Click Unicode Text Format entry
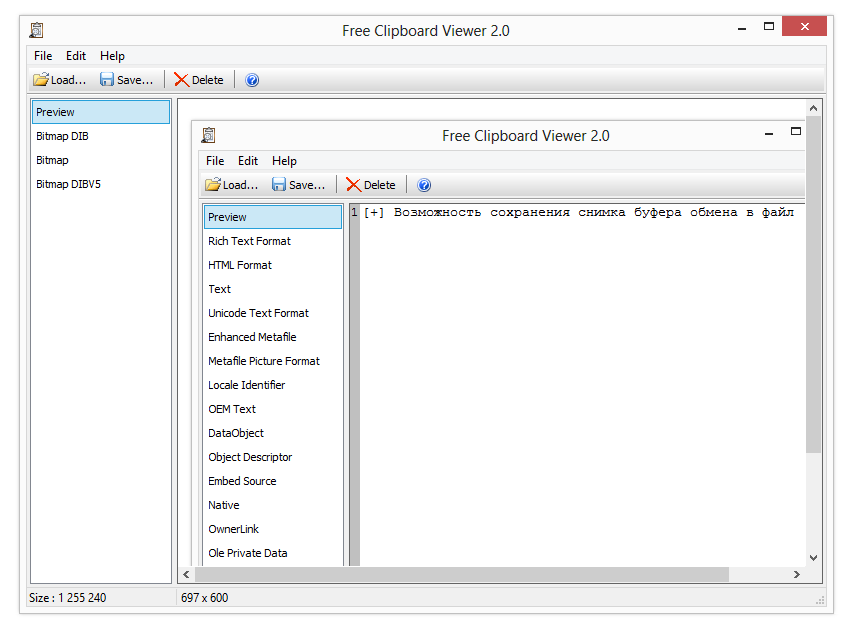 pos(273,313)
